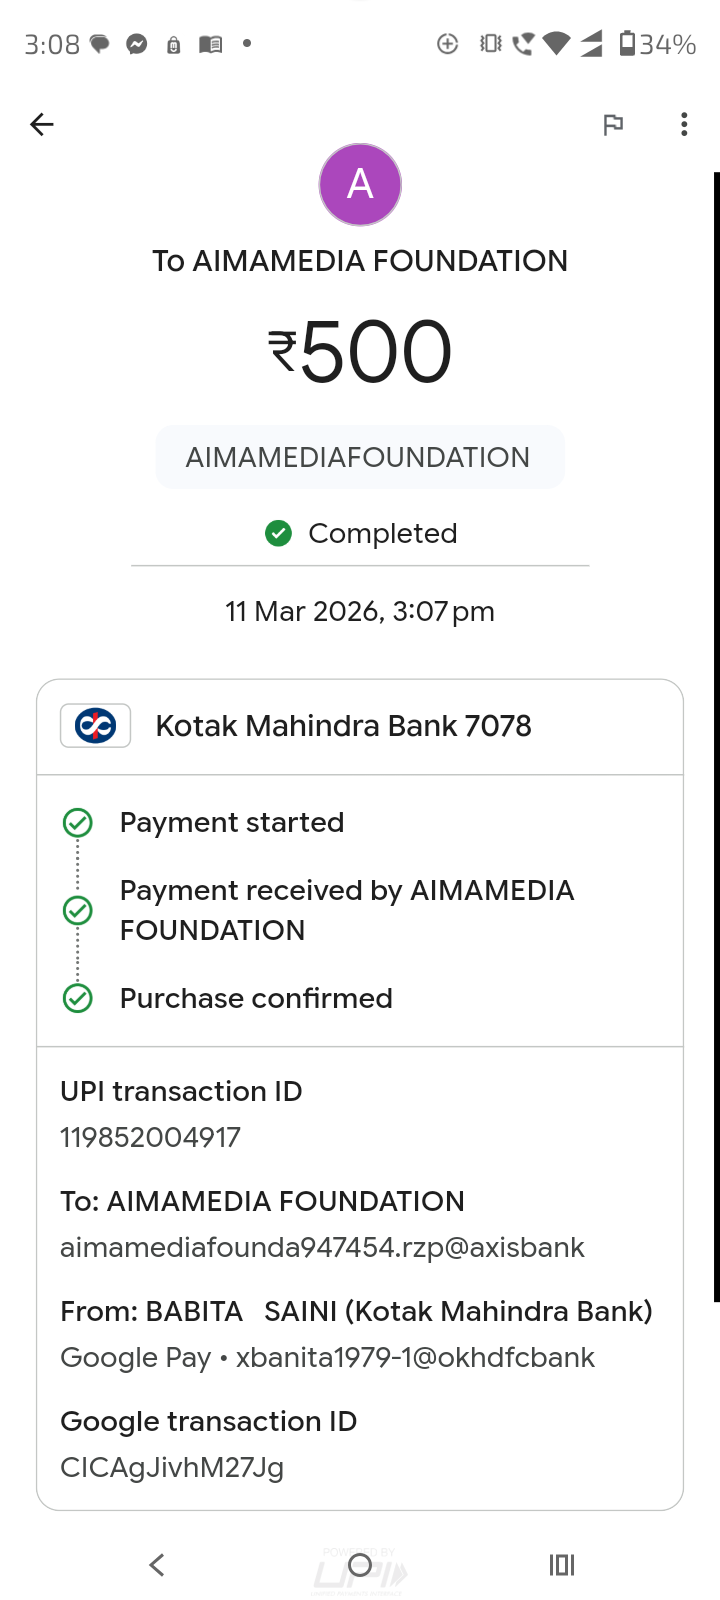Tap the battery 34% status indicator
The width and height of the screenshot is (720, 1600).
(x=657, y=44)
